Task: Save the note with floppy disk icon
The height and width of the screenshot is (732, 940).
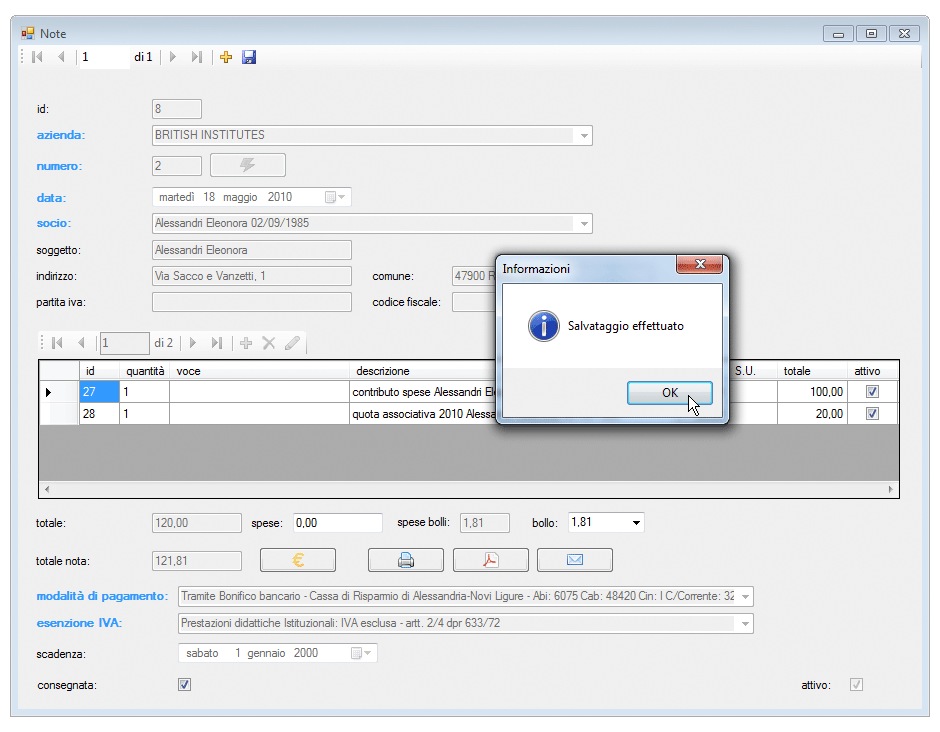Action: click(x=249, y=57)
